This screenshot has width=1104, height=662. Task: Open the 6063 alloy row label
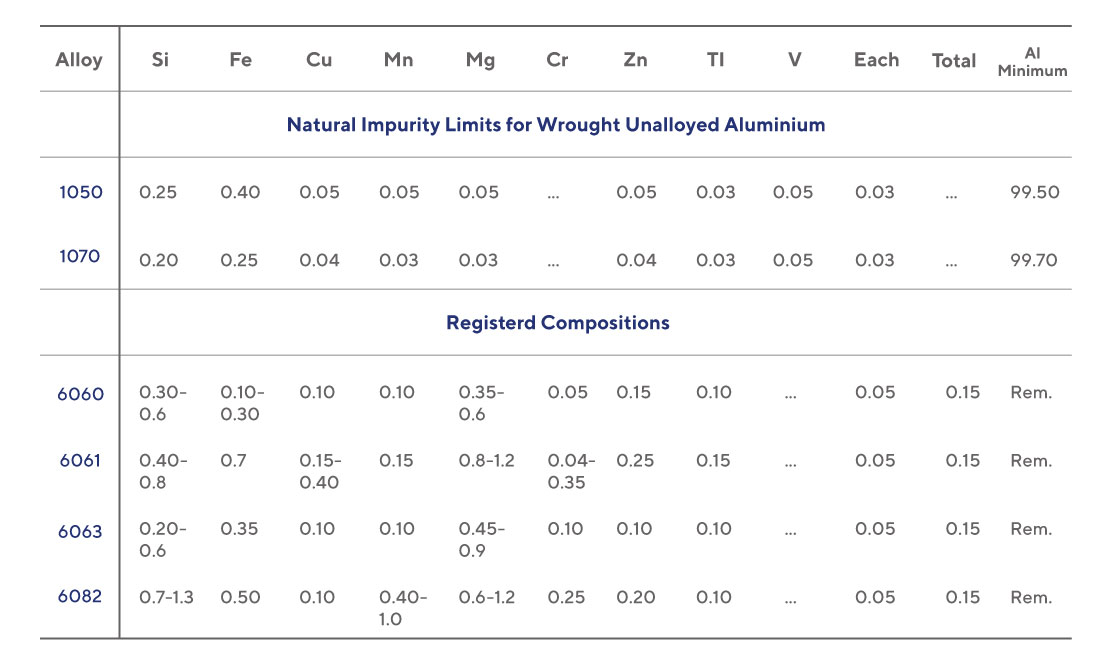(80, 530)
